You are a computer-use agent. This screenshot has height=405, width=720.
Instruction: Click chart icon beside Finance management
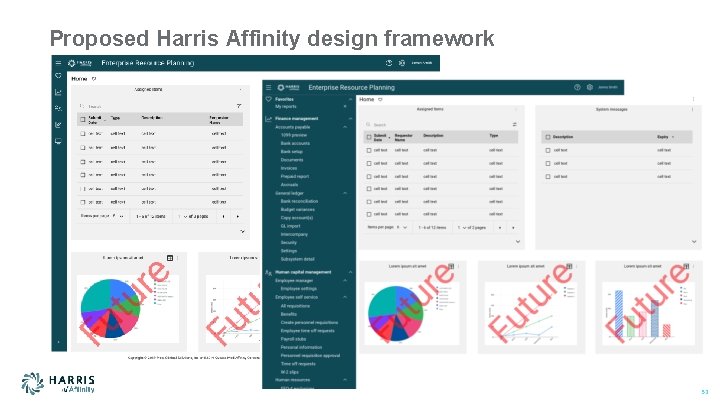[x=269, y=119]
